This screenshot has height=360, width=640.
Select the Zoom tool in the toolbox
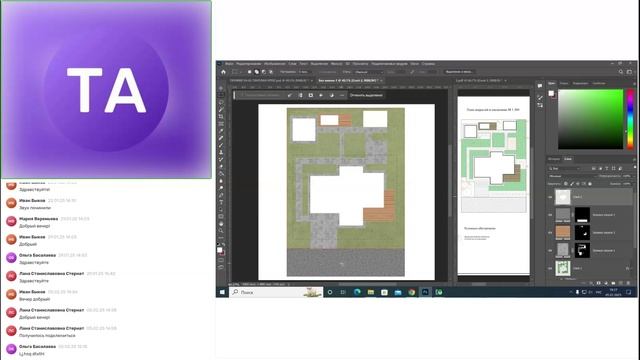pyautogui.click(x=221, y=231)
